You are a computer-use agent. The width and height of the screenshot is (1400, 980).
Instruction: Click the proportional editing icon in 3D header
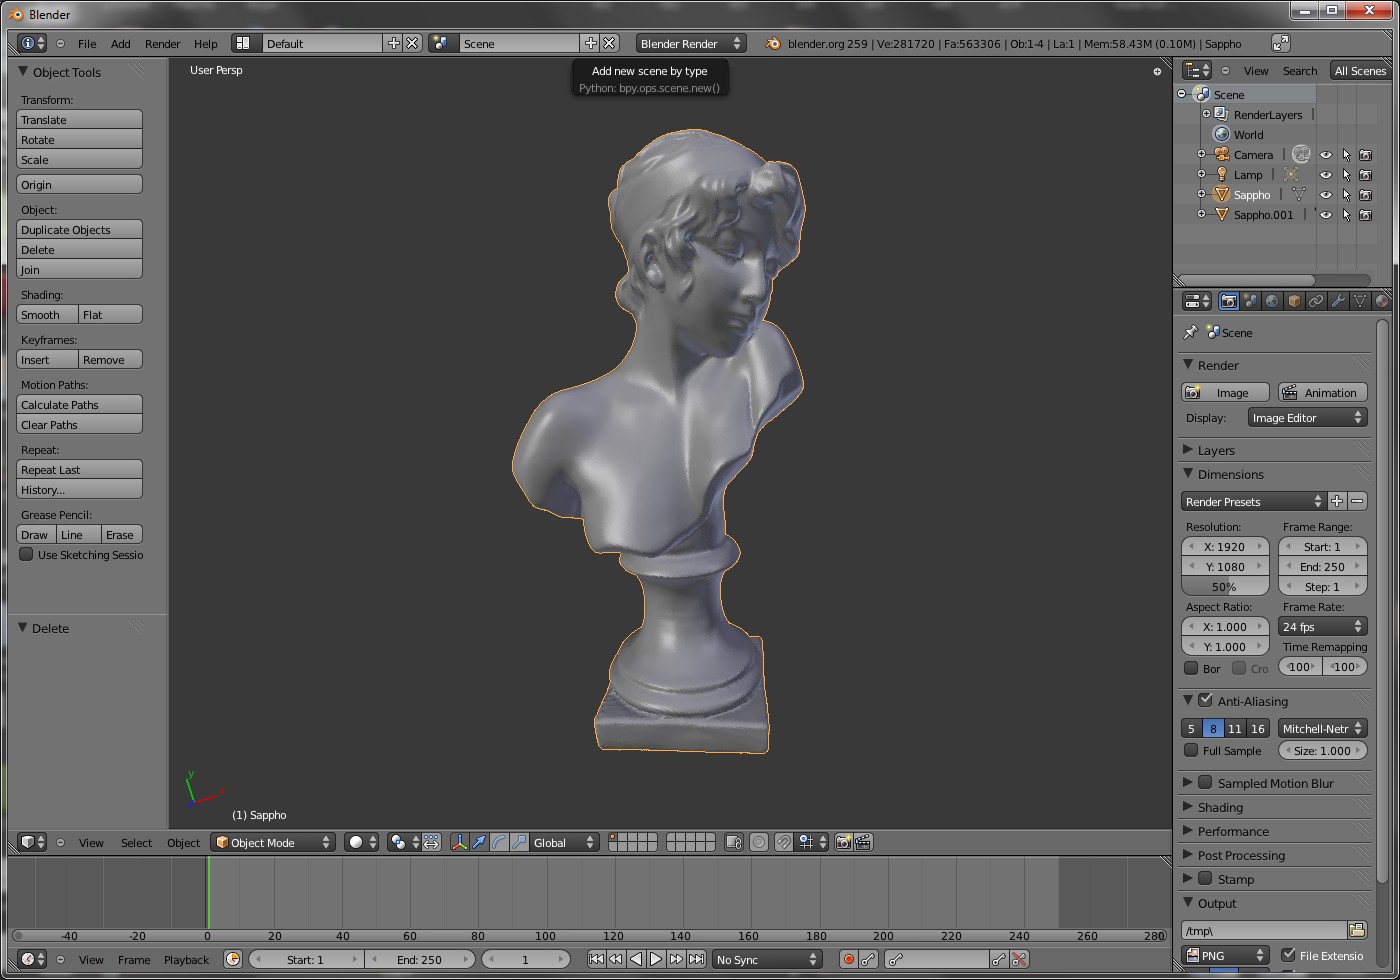tap(759, 842)
